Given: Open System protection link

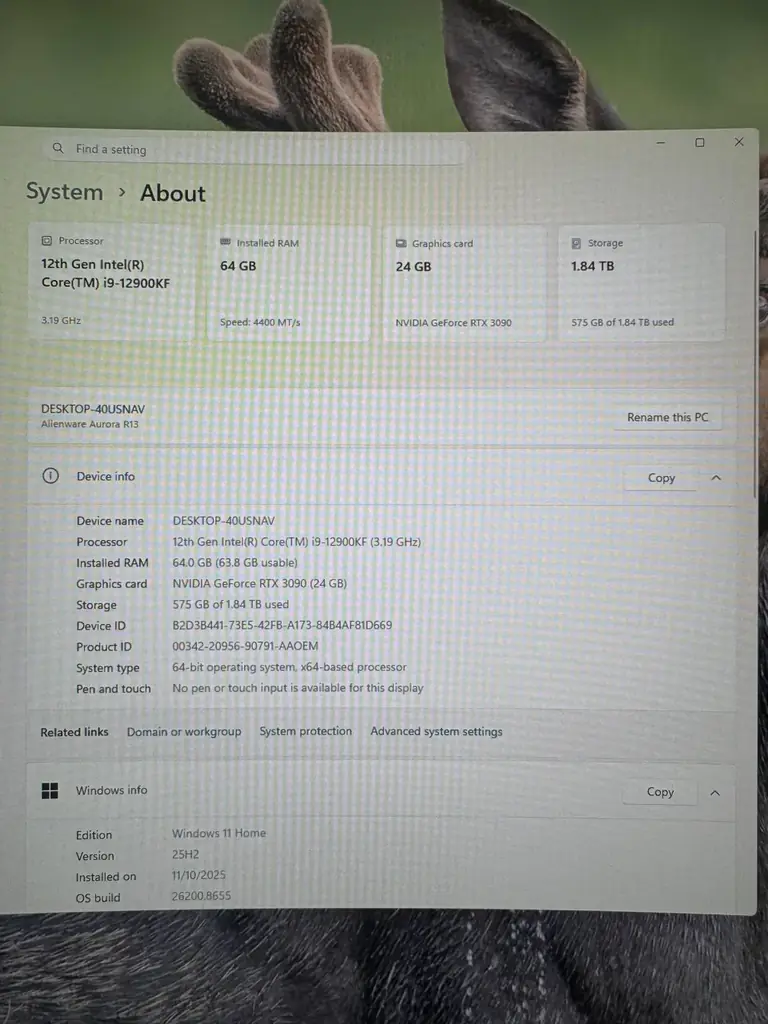Looking at the screenshot, I should (306, 731).
